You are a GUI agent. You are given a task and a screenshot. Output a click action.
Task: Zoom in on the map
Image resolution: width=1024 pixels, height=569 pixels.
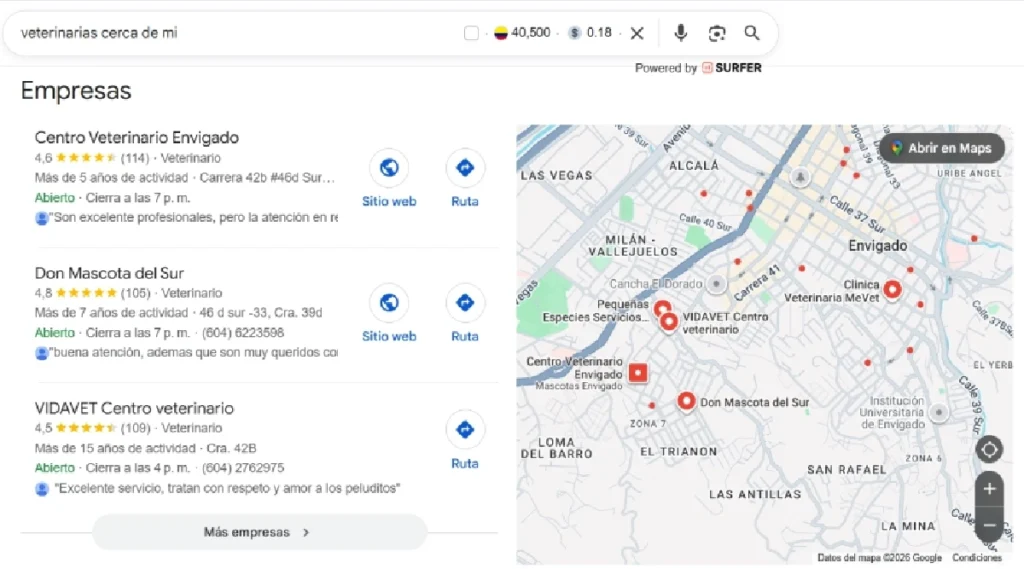tap(989, 489)
